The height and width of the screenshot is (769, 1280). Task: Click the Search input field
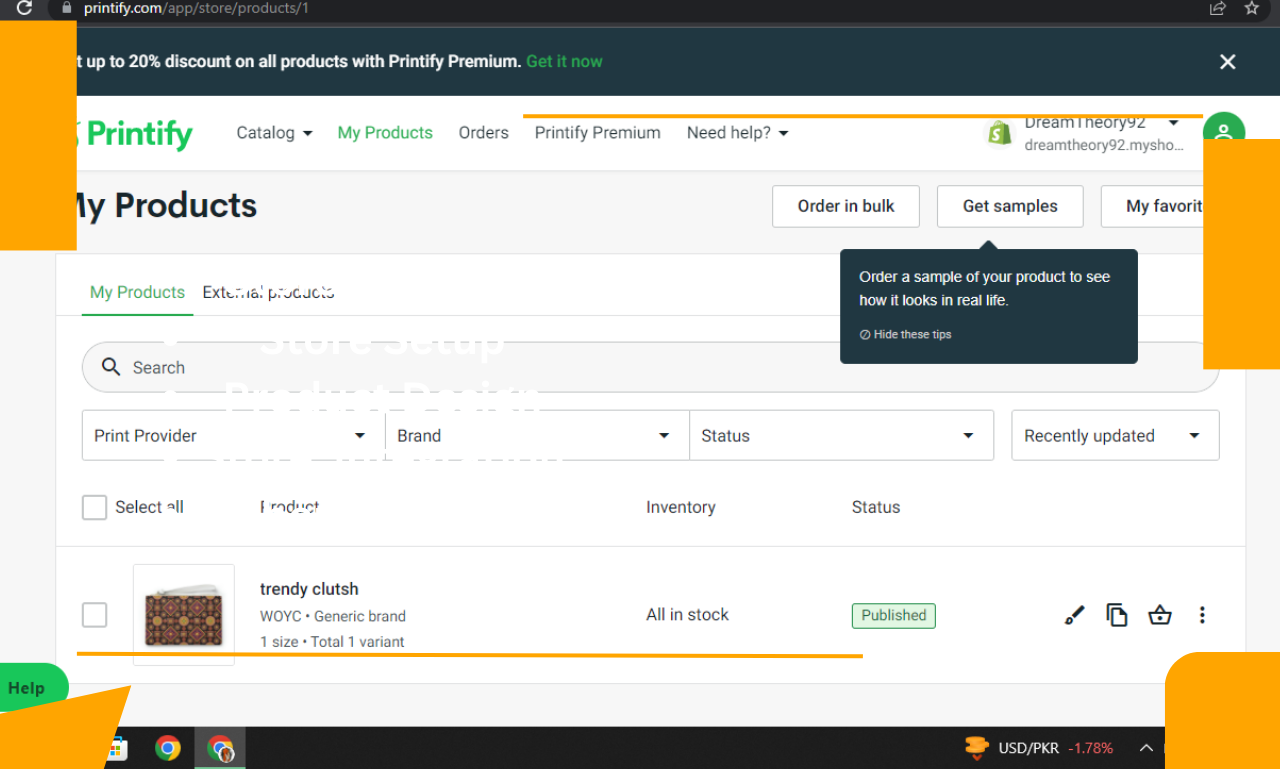coord(400,367)
